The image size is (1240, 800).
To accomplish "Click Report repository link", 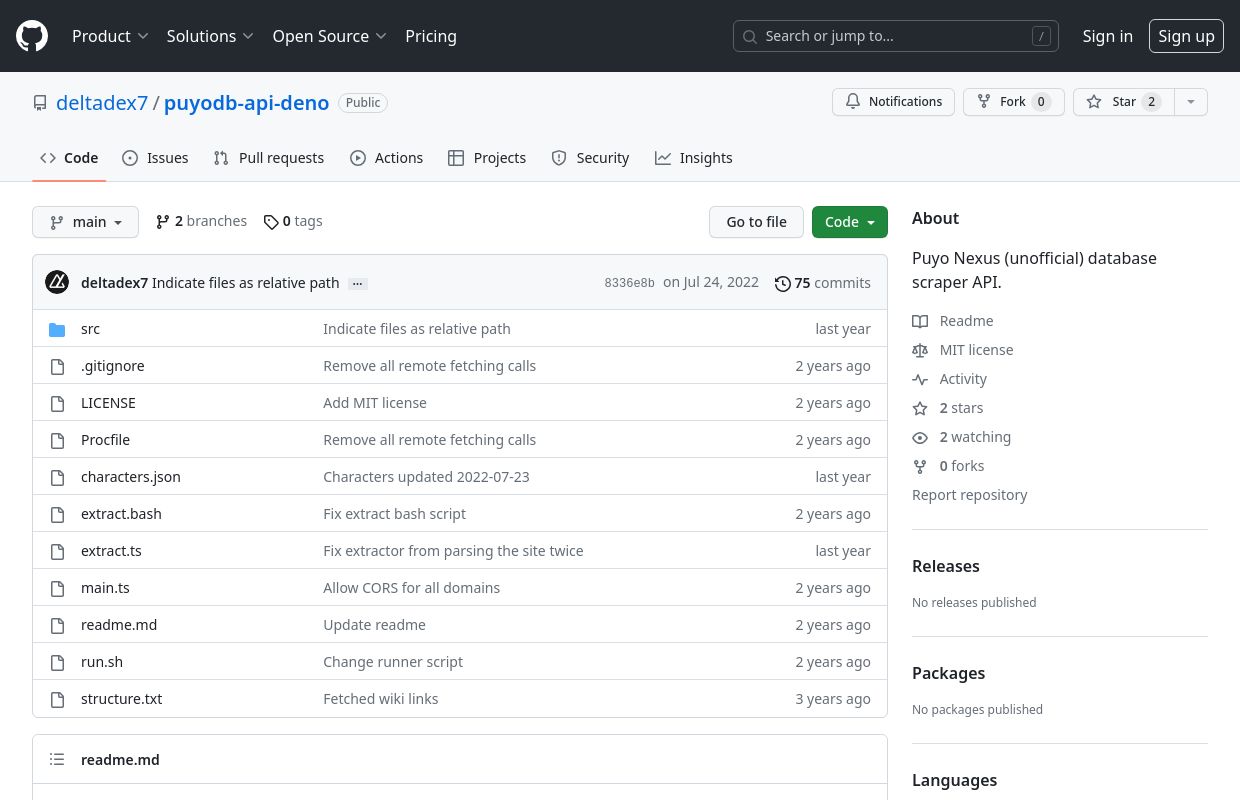I will point(969,495).
